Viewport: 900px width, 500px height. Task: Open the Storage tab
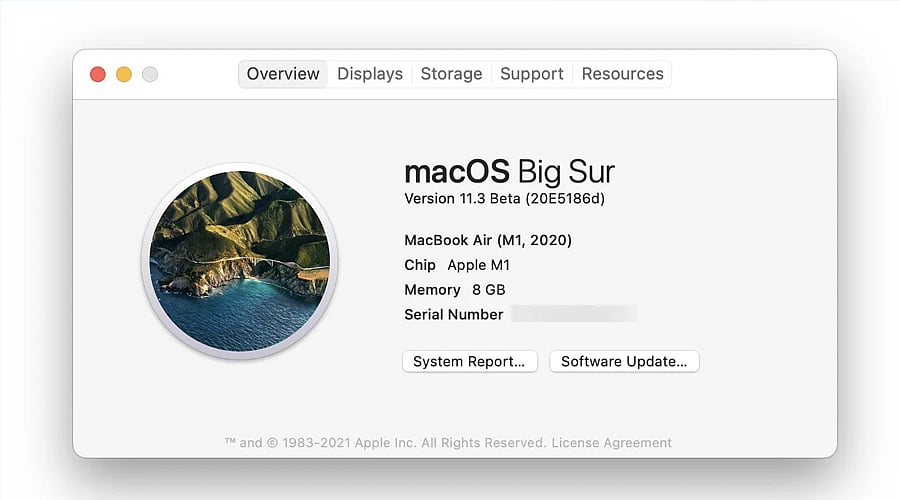451,74
